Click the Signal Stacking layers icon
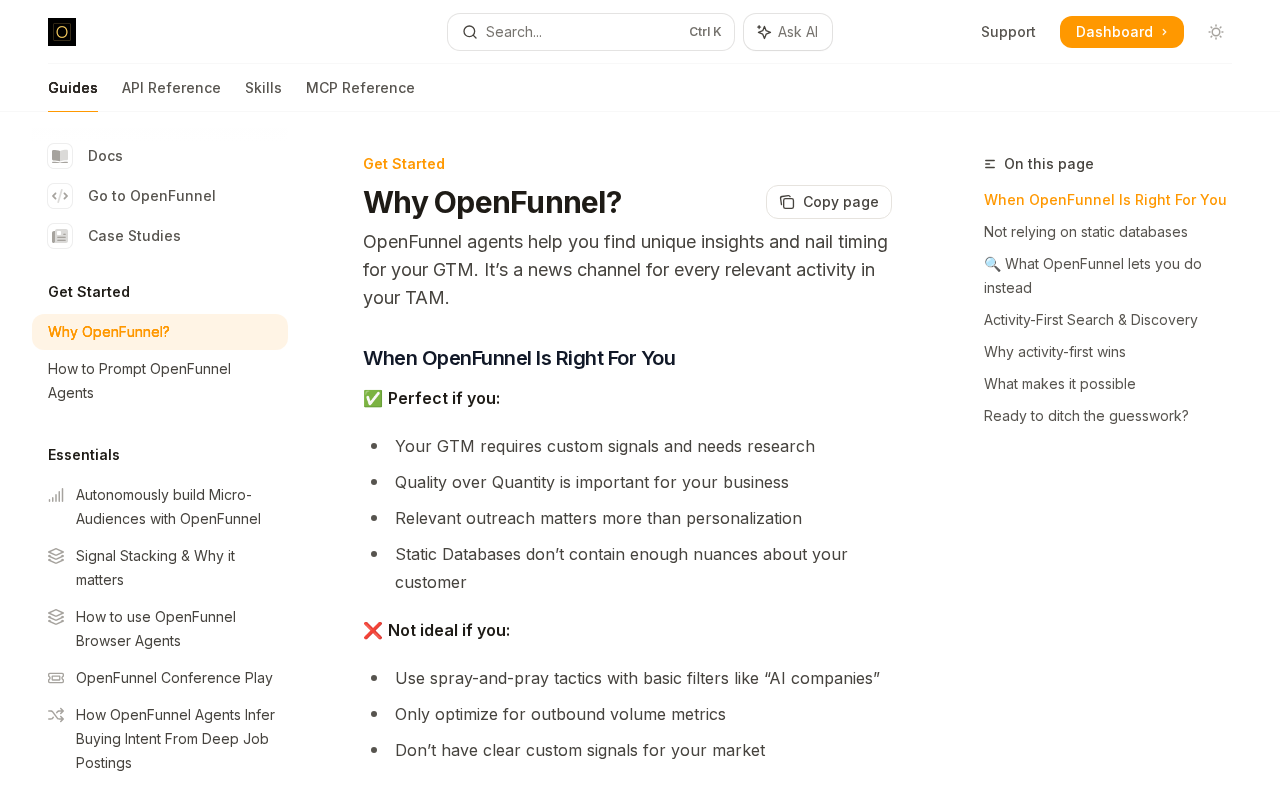 [x=56, y=556]
